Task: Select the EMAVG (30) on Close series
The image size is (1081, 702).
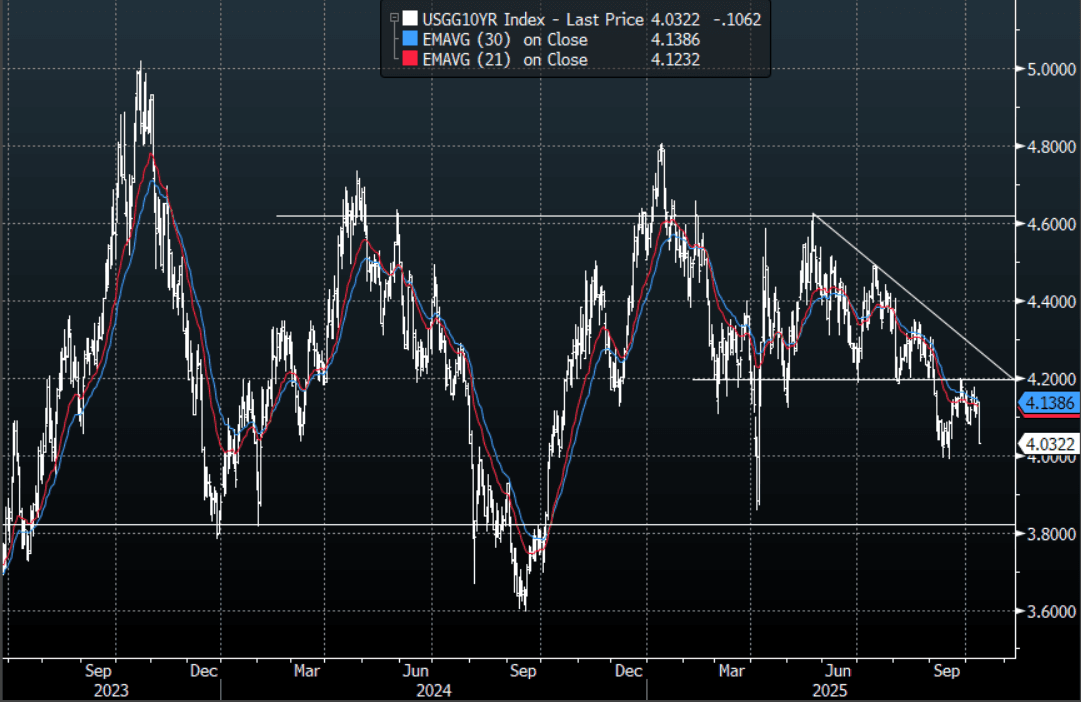Action: tap(506, 40)
